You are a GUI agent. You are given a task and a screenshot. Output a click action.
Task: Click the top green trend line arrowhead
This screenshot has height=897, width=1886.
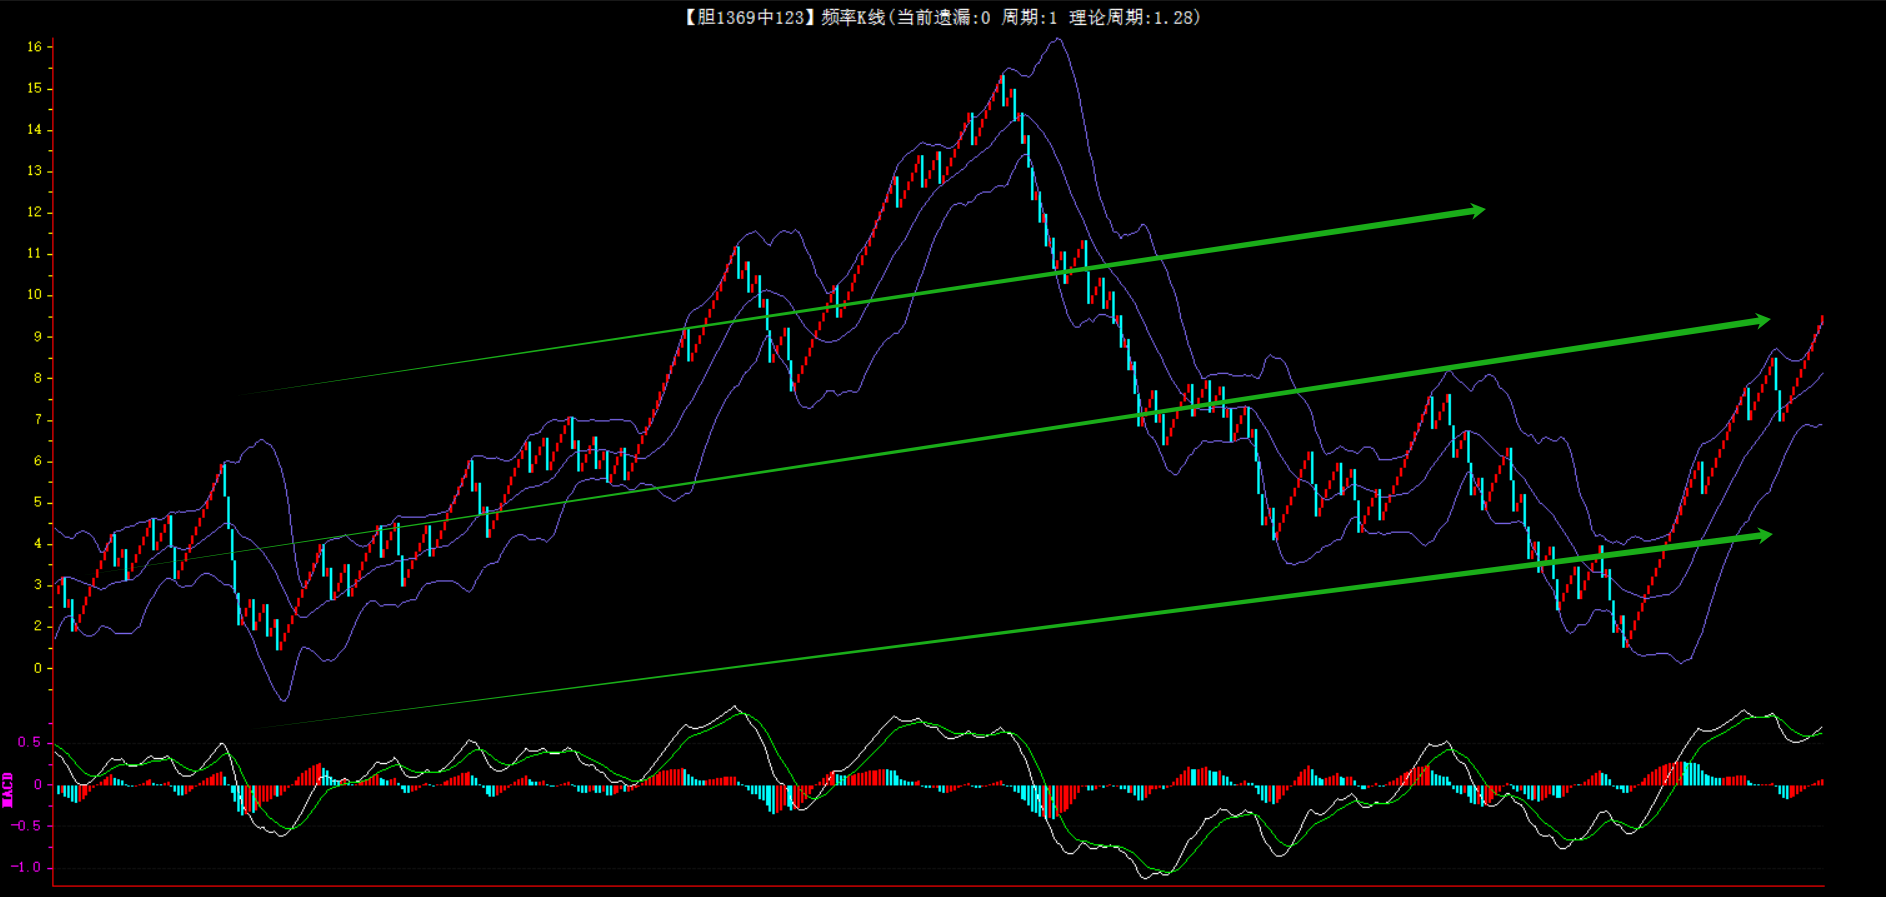coord(1476,210)
